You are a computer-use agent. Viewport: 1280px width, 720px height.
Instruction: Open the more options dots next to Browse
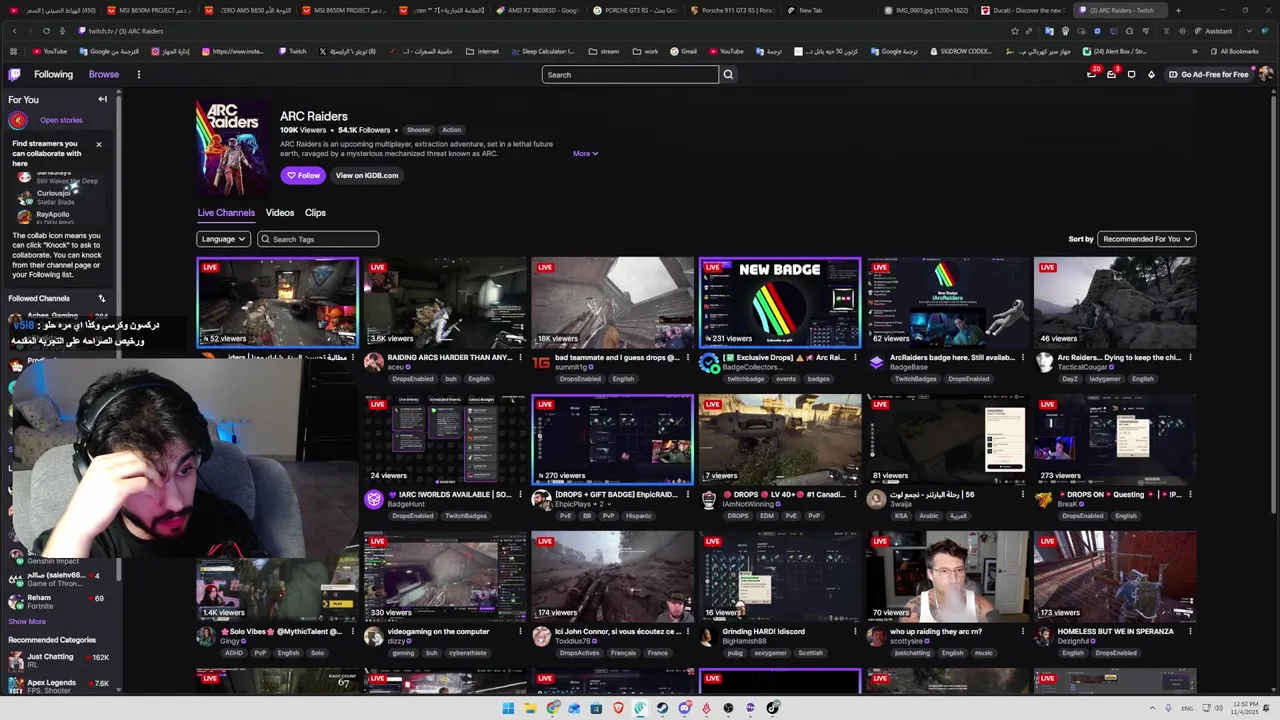click(x=139, y=74)
